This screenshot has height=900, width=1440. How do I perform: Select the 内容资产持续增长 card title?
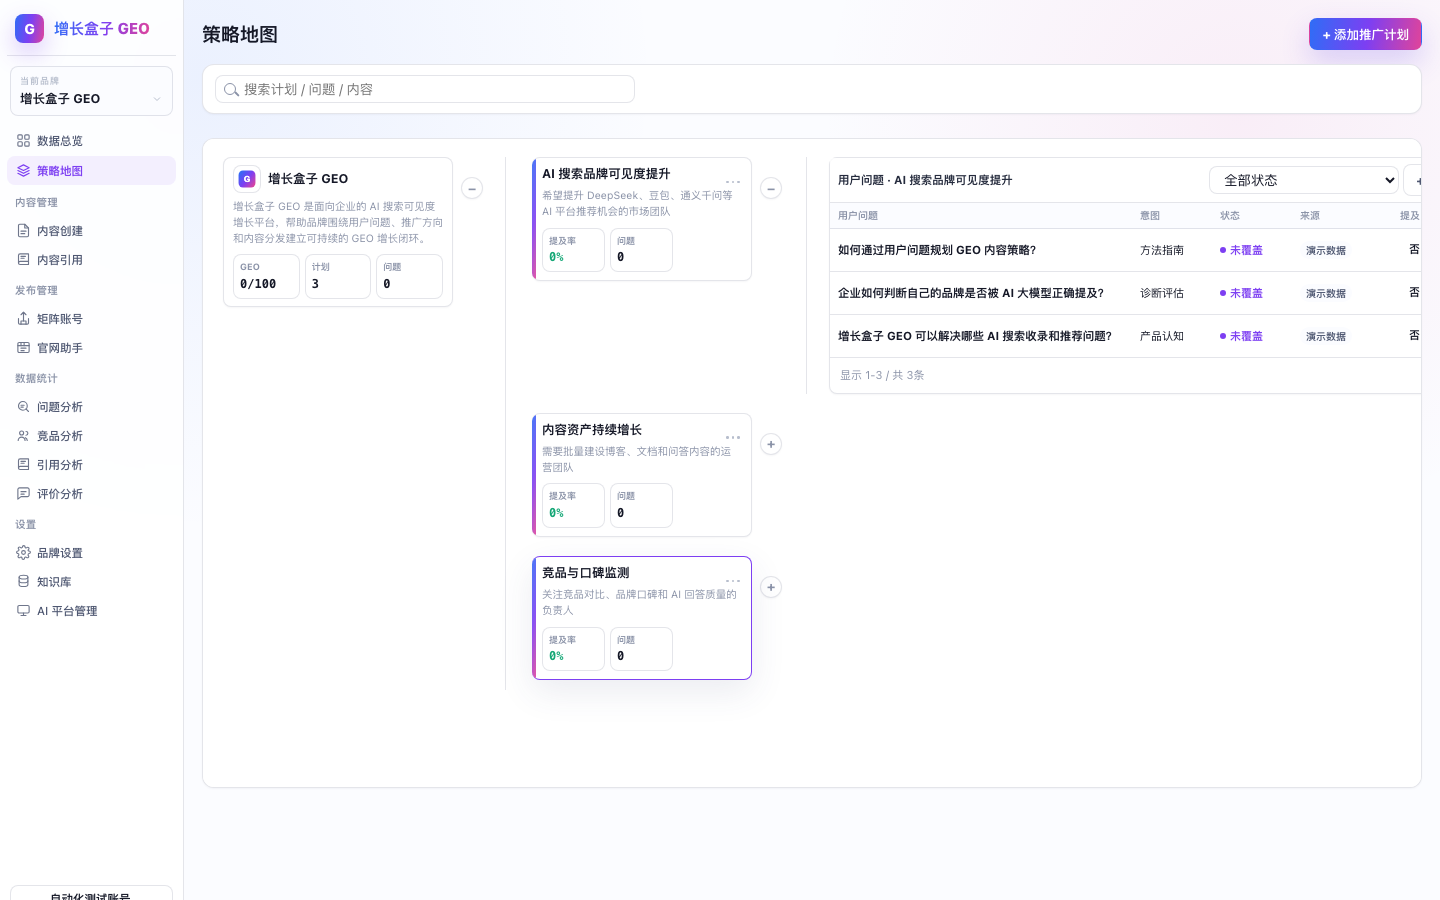tap(592, 430)
